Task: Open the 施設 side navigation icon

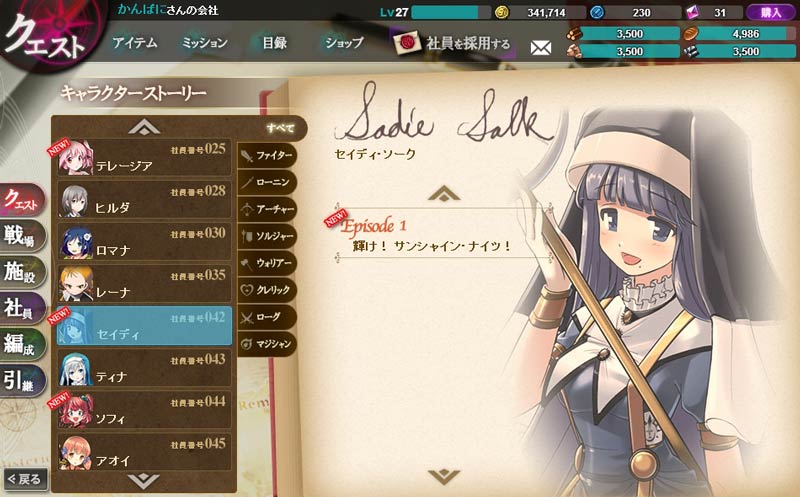Action: [x=22, y=272]
